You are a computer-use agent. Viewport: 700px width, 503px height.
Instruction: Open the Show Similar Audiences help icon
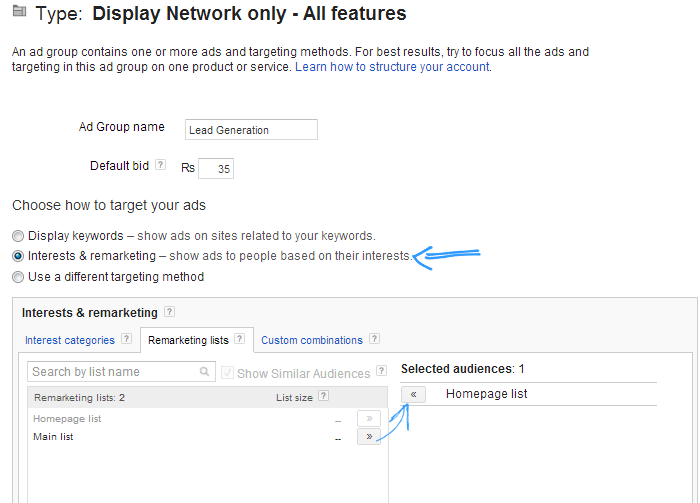click(x=381, y=370)
